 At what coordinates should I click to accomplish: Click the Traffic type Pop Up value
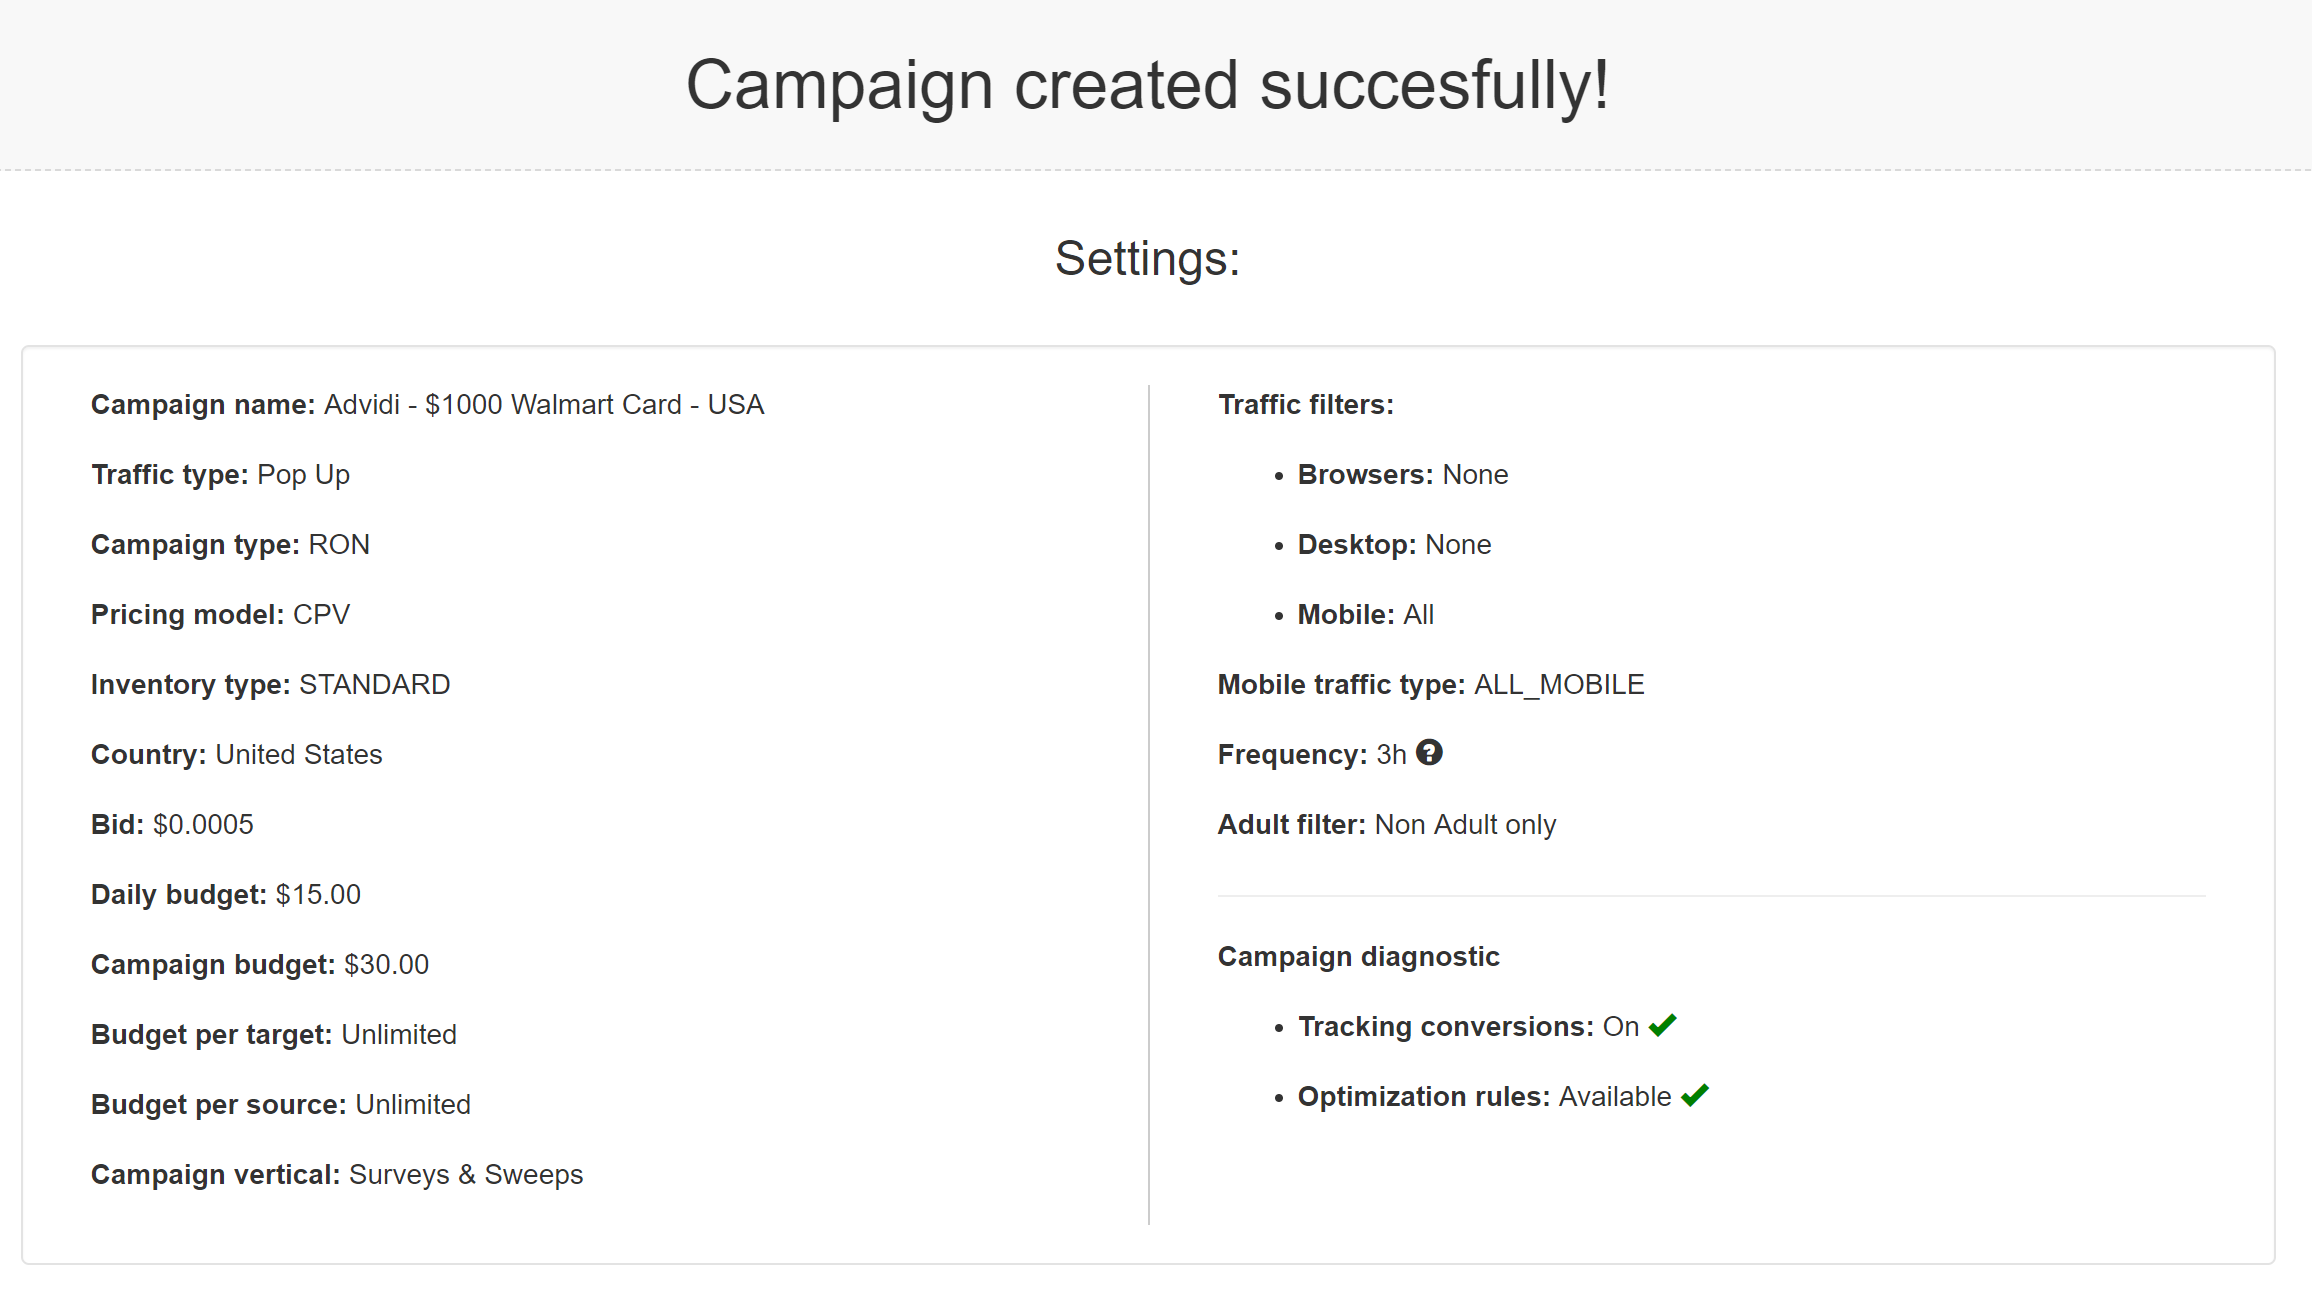pos(303,475)
